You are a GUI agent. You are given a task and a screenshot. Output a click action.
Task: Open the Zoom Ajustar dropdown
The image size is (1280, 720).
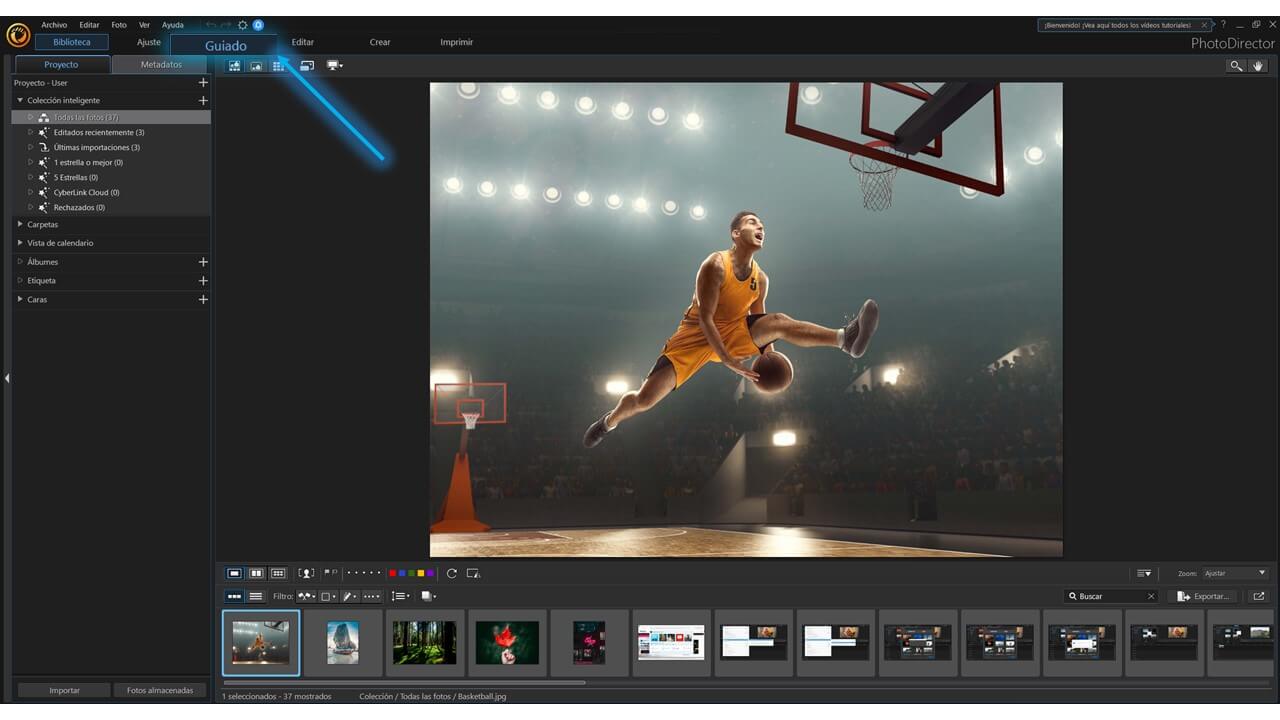(x=1235, y=573)
